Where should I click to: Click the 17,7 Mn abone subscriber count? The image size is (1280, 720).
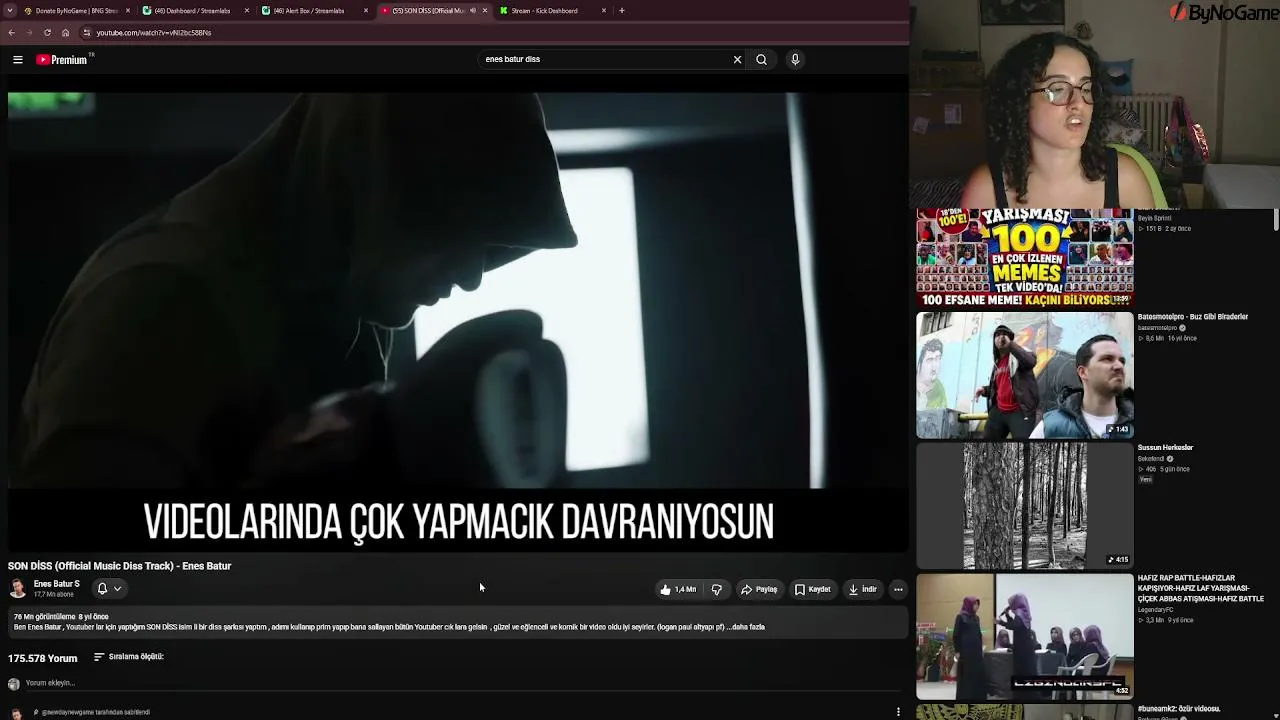tap(54, 595)
